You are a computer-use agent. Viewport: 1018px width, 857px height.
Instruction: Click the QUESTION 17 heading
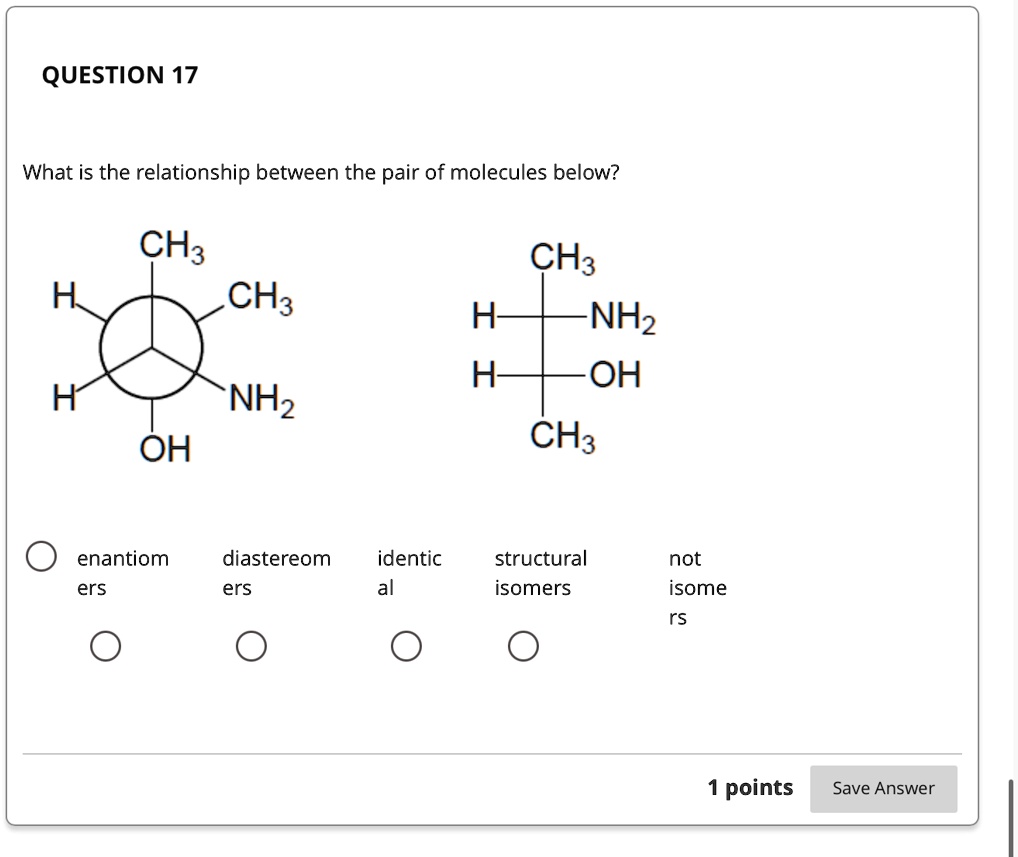click(120, 74)
